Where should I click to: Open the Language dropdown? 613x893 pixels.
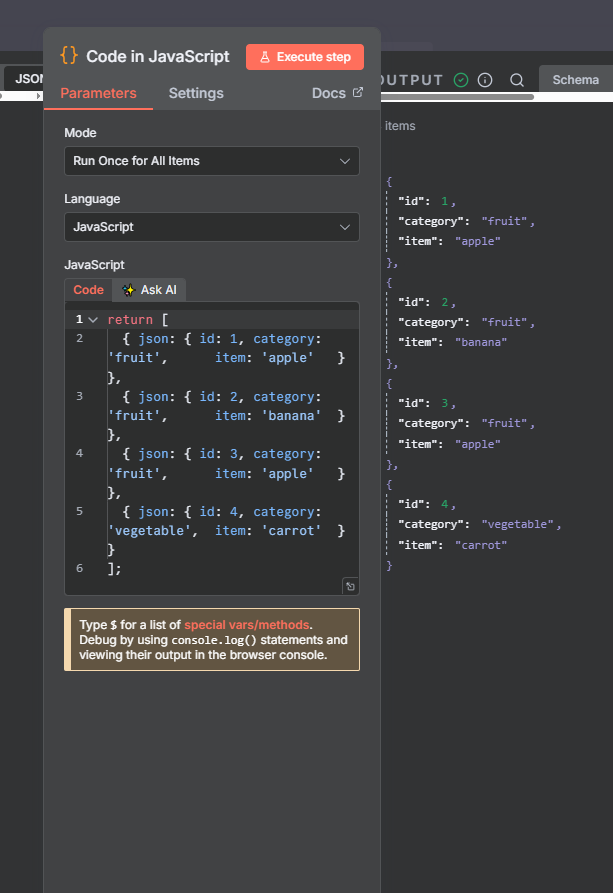[x=211, y=227]
